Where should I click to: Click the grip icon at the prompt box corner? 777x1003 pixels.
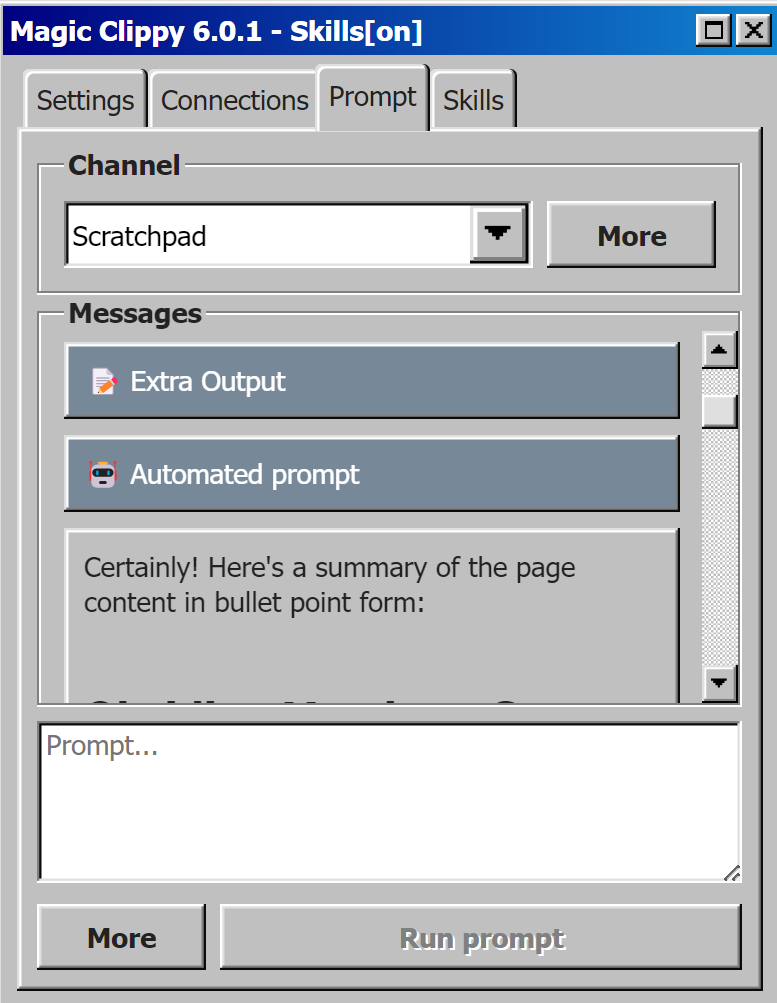coord(732,873)
